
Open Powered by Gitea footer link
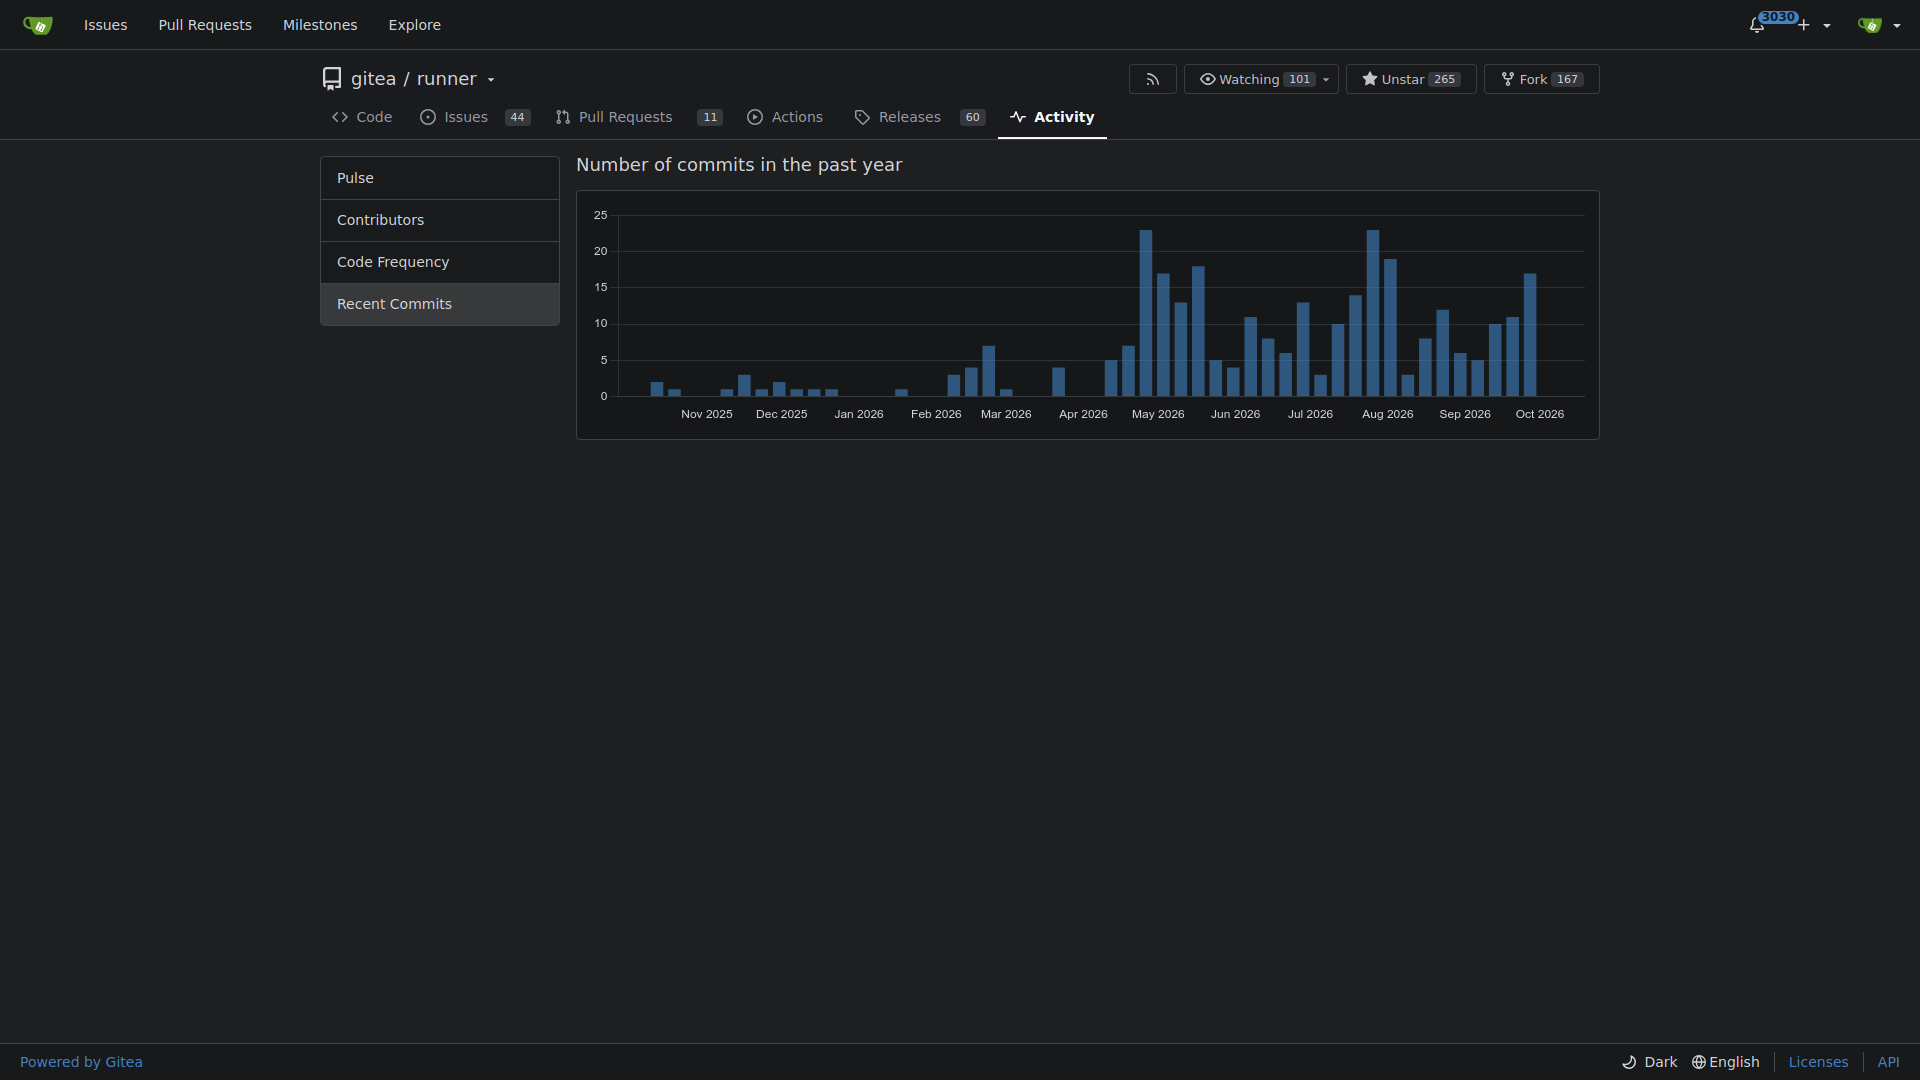pos(81,1062)
